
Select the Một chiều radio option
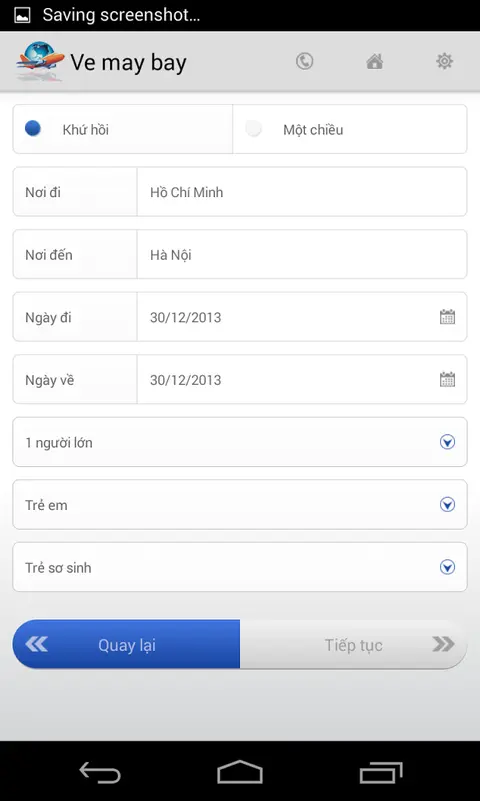click(x=350, y=129)
